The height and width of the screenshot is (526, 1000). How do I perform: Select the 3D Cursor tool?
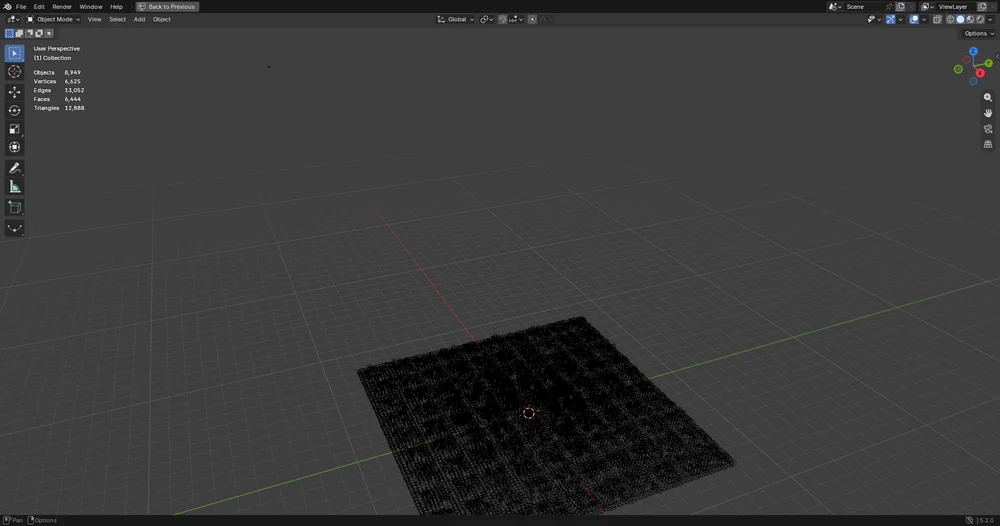(x=15, y=72)
